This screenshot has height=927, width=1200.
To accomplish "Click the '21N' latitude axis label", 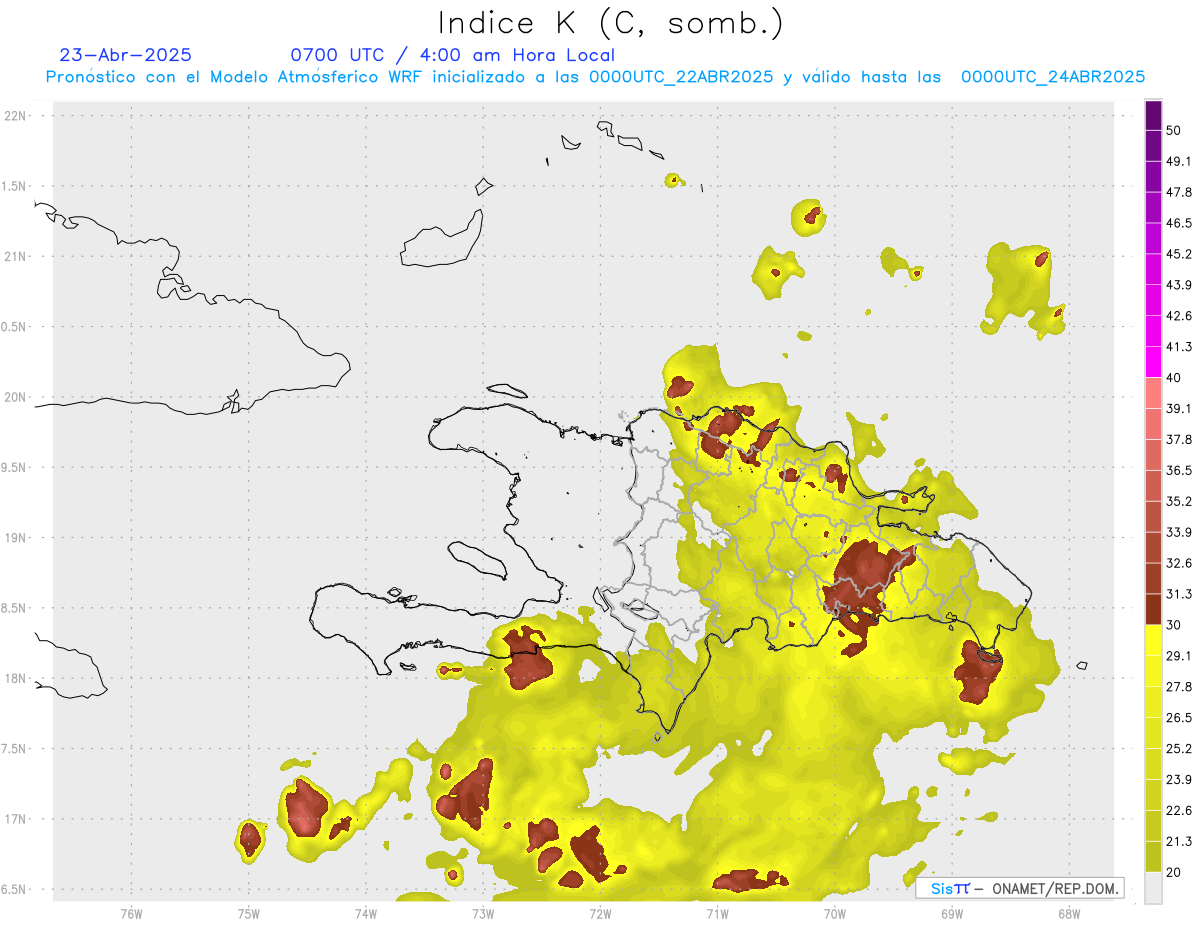I will tap(16, 257).
